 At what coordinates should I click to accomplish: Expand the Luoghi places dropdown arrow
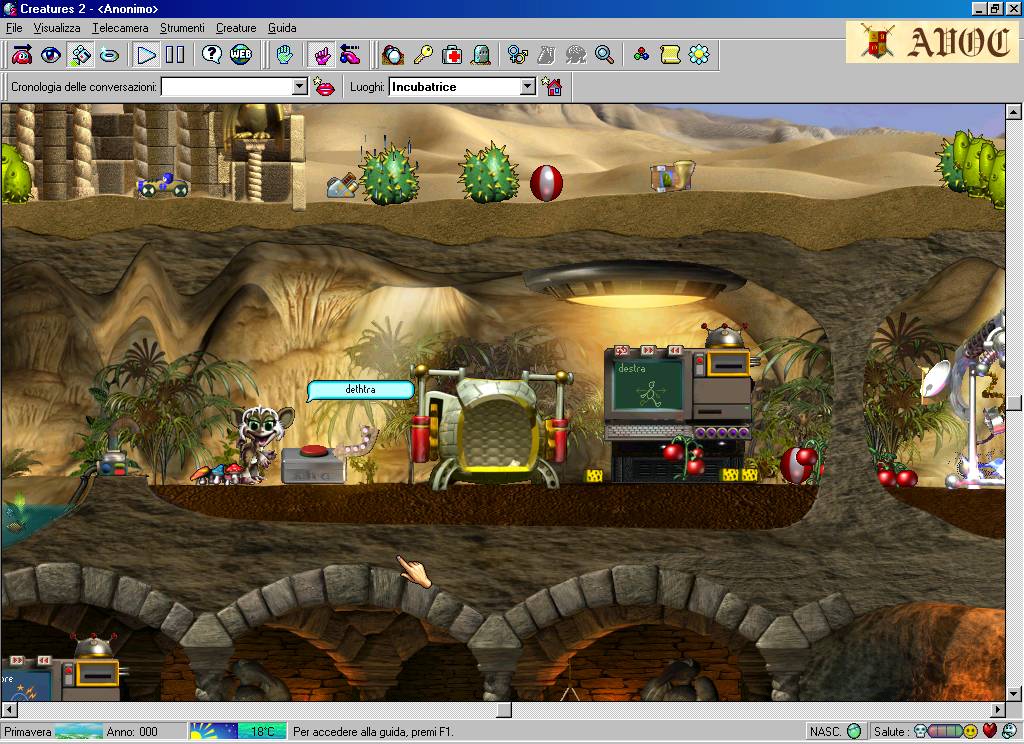(528, 87)
